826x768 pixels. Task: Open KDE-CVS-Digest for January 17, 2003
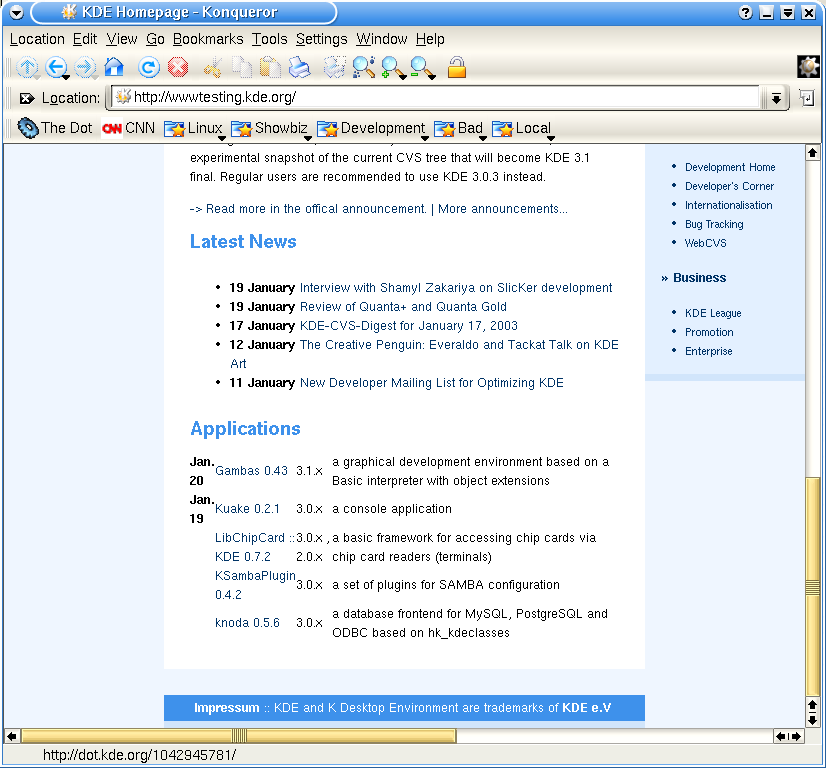pos(409,326)
